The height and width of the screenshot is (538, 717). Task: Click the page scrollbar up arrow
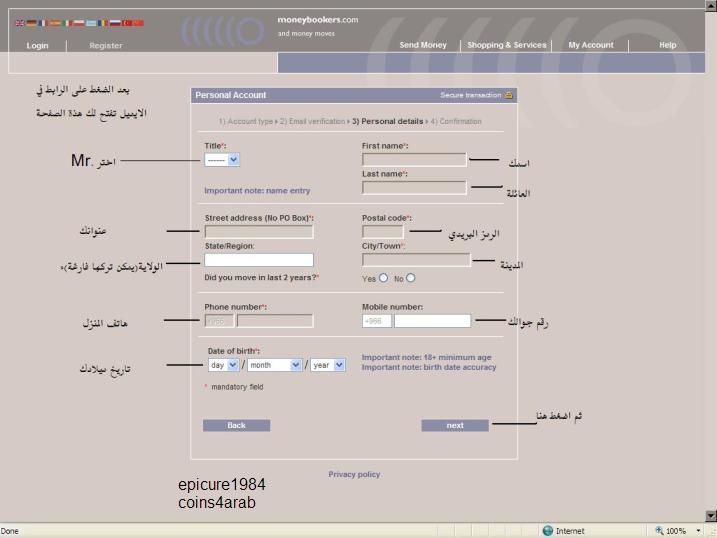pos(711,5)
